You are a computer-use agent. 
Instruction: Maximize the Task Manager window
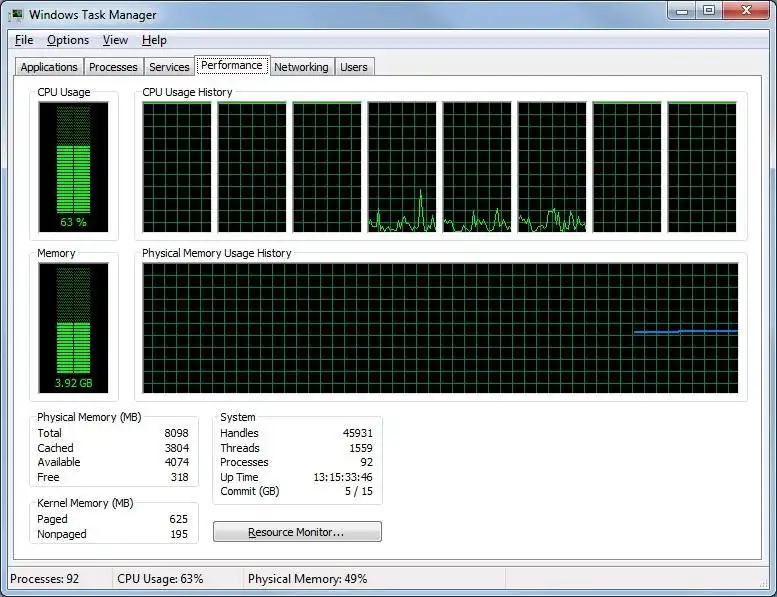pyautogui.click(x=709, y=11)
